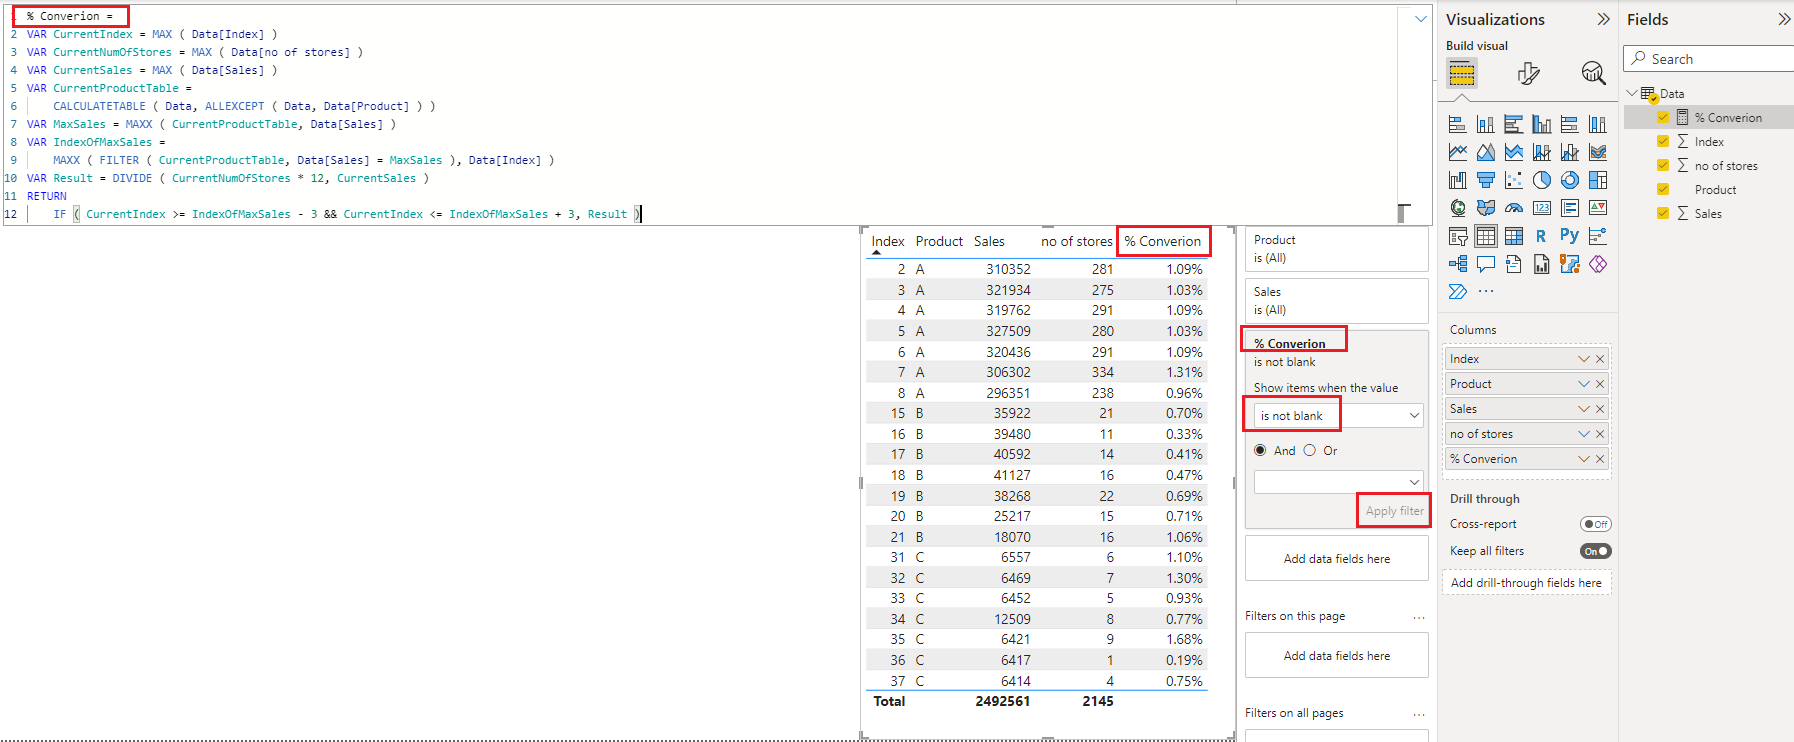Open more visuals ellipsis menu
The height and width of the screenshot is (742, 1794).
tap(1486, 292)
